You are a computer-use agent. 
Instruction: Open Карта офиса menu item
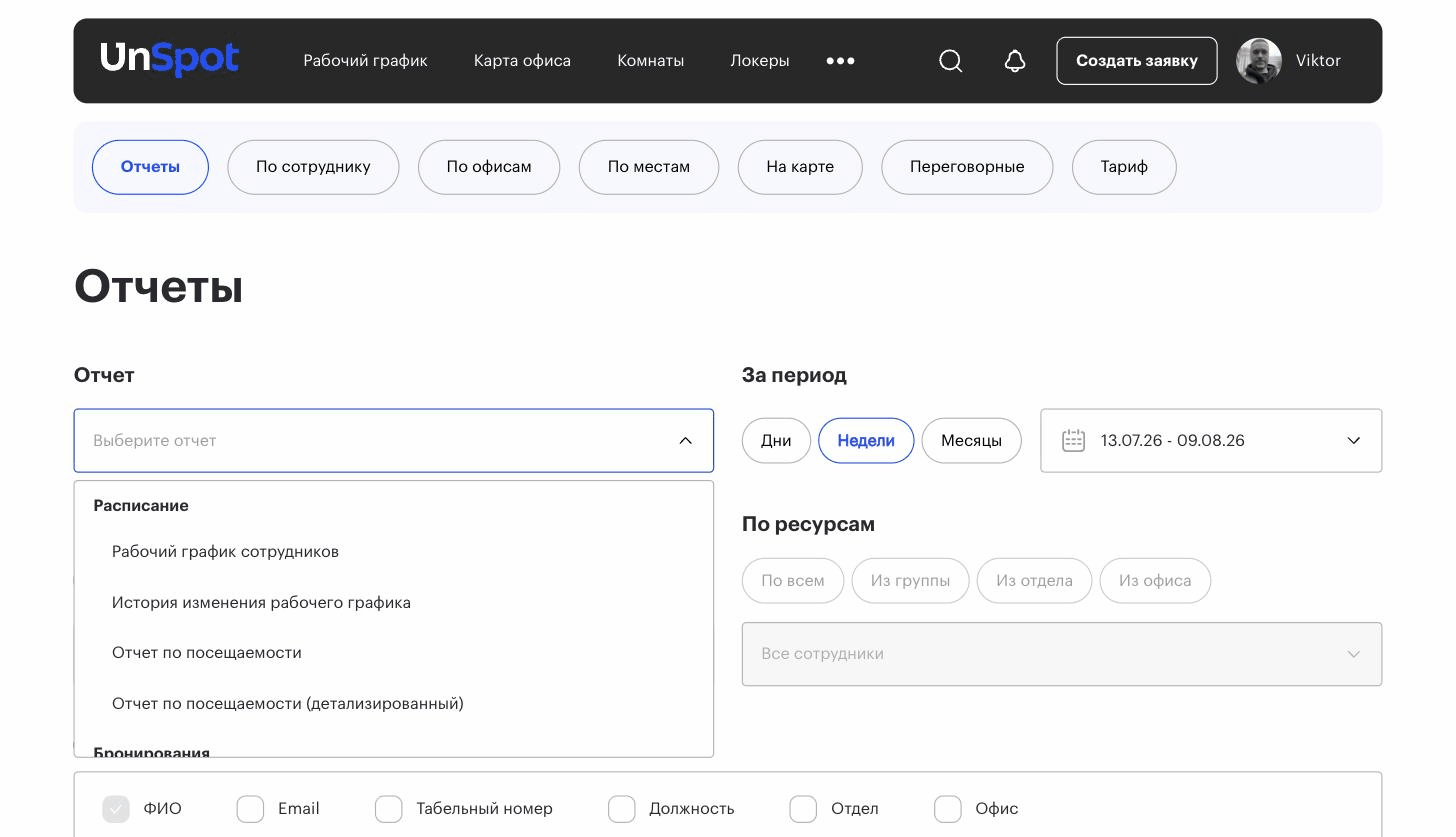tap(522, 61)
